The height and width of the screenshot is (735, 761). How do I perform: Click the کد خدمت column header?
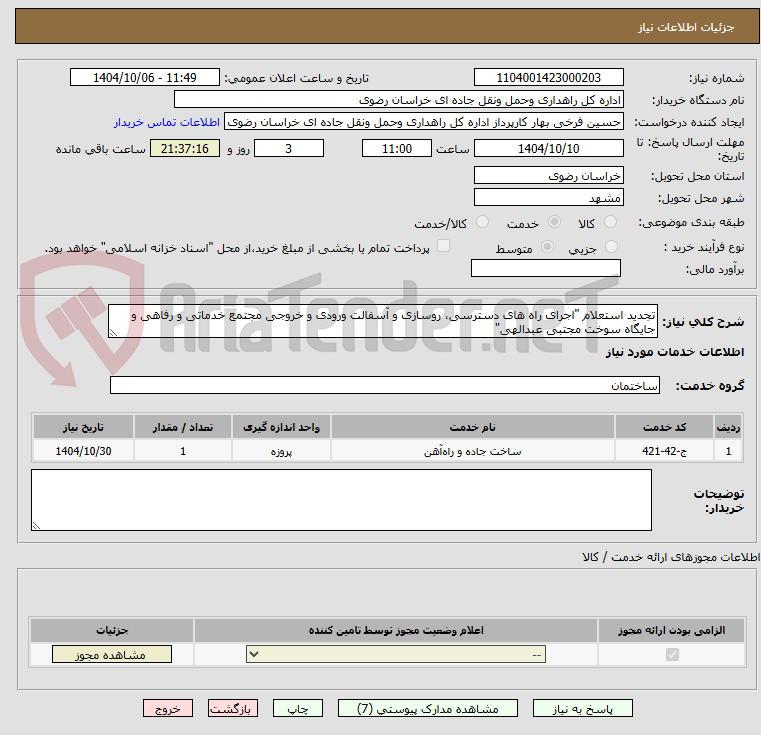[x=664, y=427]
